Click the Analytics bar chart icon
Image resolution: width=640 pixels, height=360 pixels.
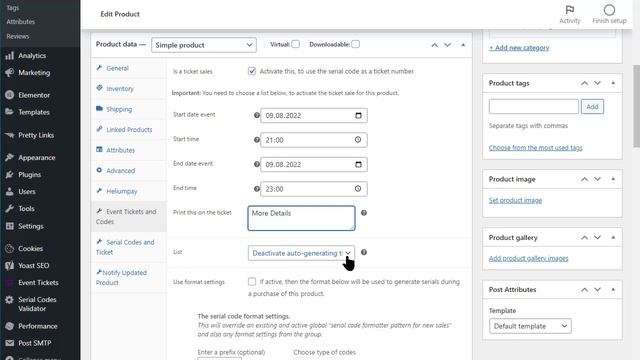pos(9,56)
